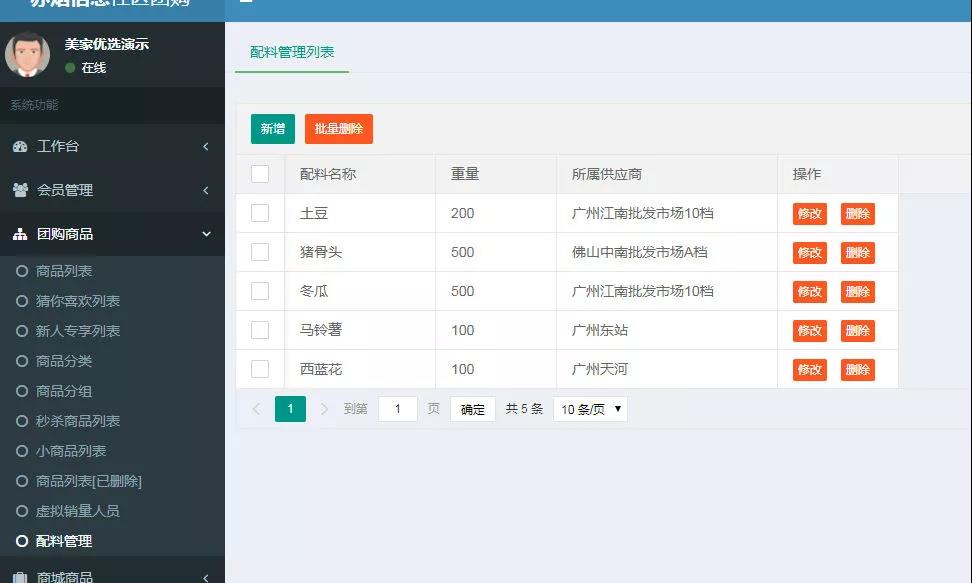Check the select-all header checkbox
972x583 pixels.
tap(260, 174)
